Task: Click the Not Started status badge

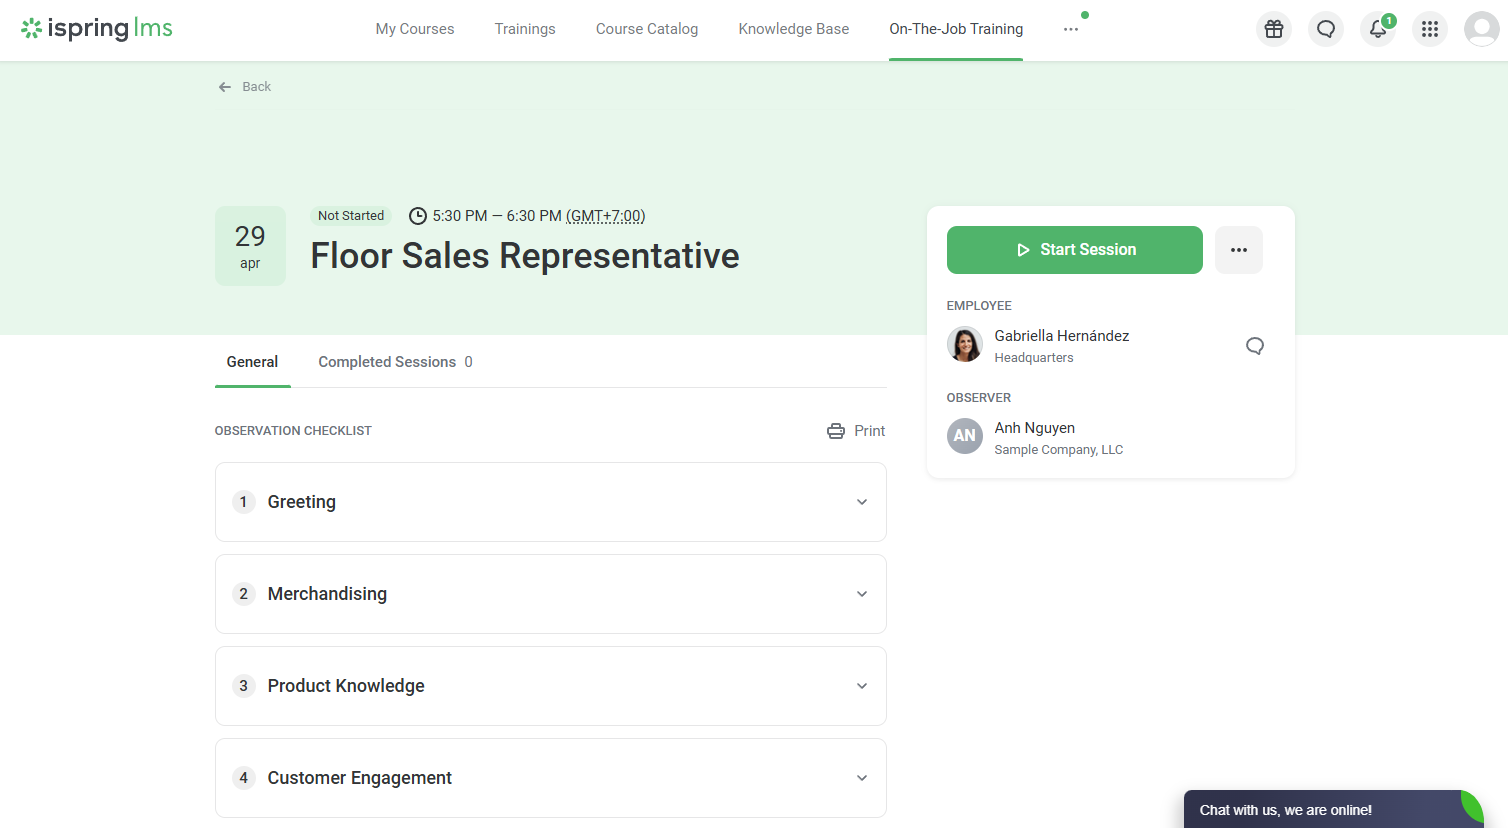Action: [351, 216]
